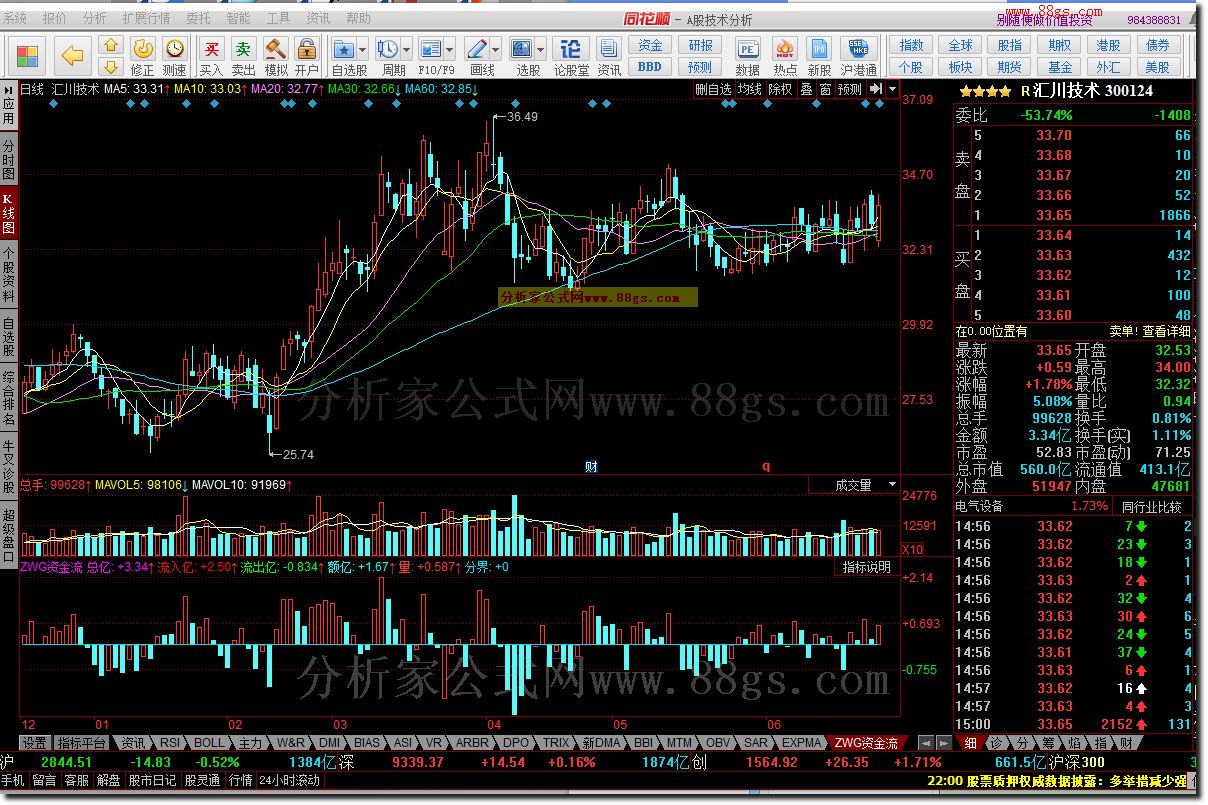
Task: Open the 资讯 news icon in toolbar
Action: [609, 56]
